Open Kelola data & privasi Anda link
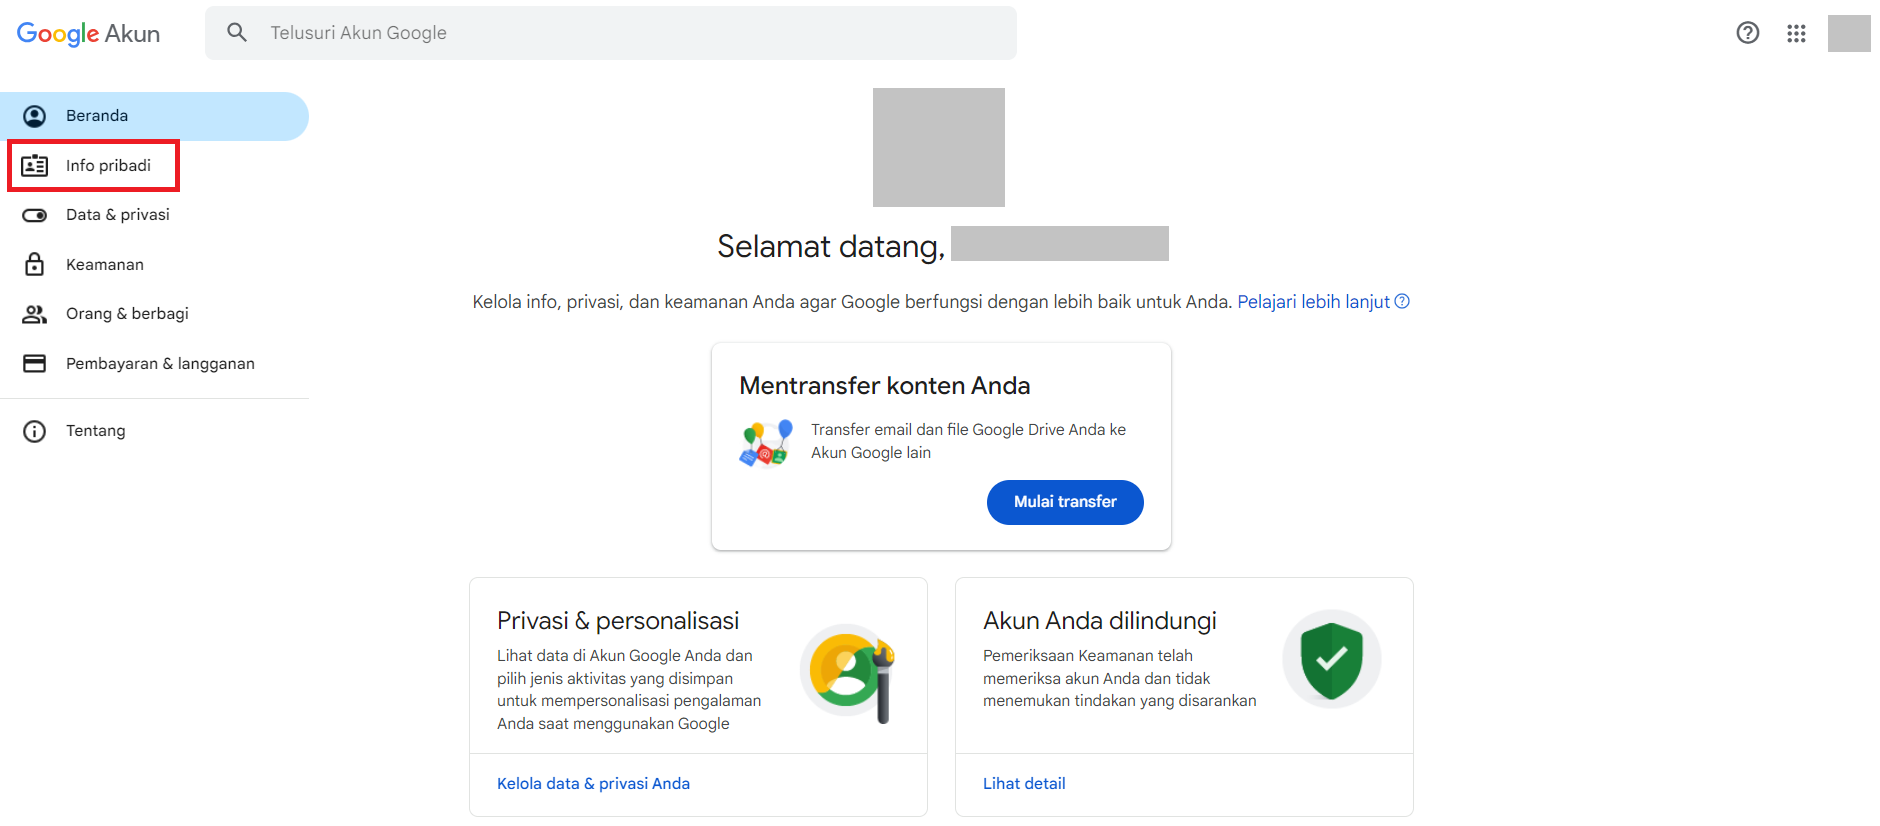The height and width of the screenshot is (826, 1880). (x=593, y=784)
